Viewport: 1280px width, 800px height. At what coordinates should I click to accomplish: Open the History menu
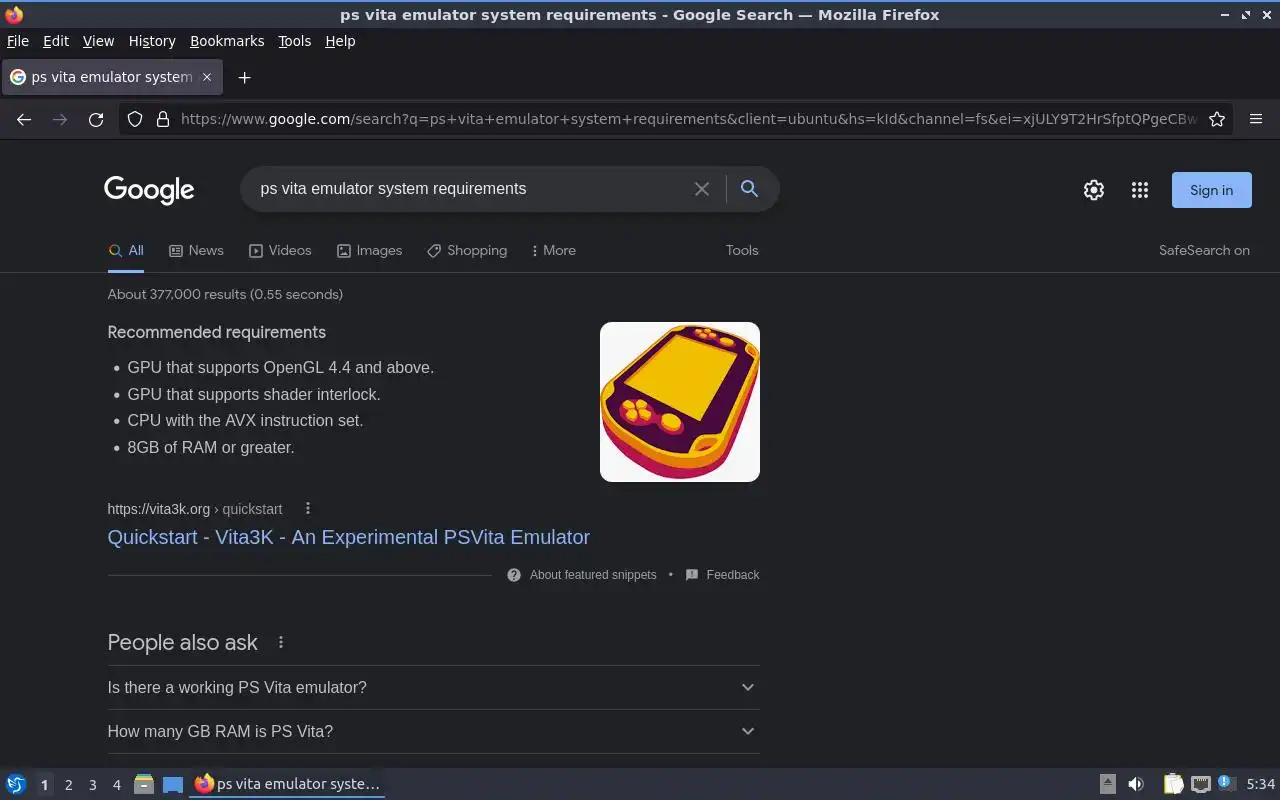(x=152, y=41)
